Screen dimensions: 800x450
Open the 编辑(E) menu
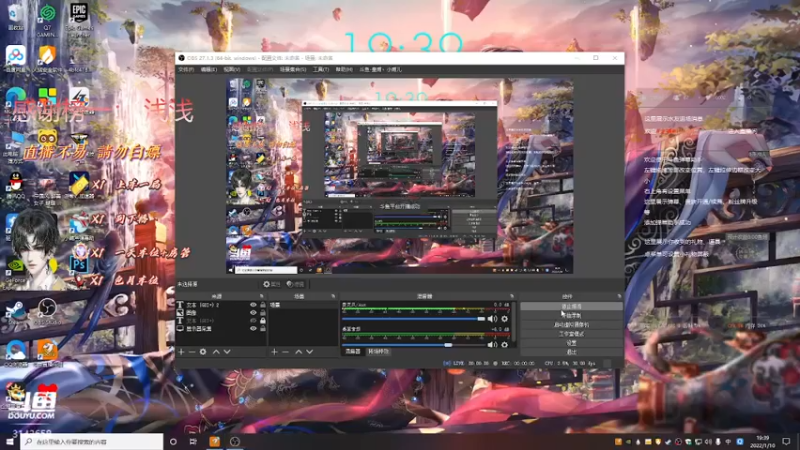pyautogui.click(x=209, y=69)
